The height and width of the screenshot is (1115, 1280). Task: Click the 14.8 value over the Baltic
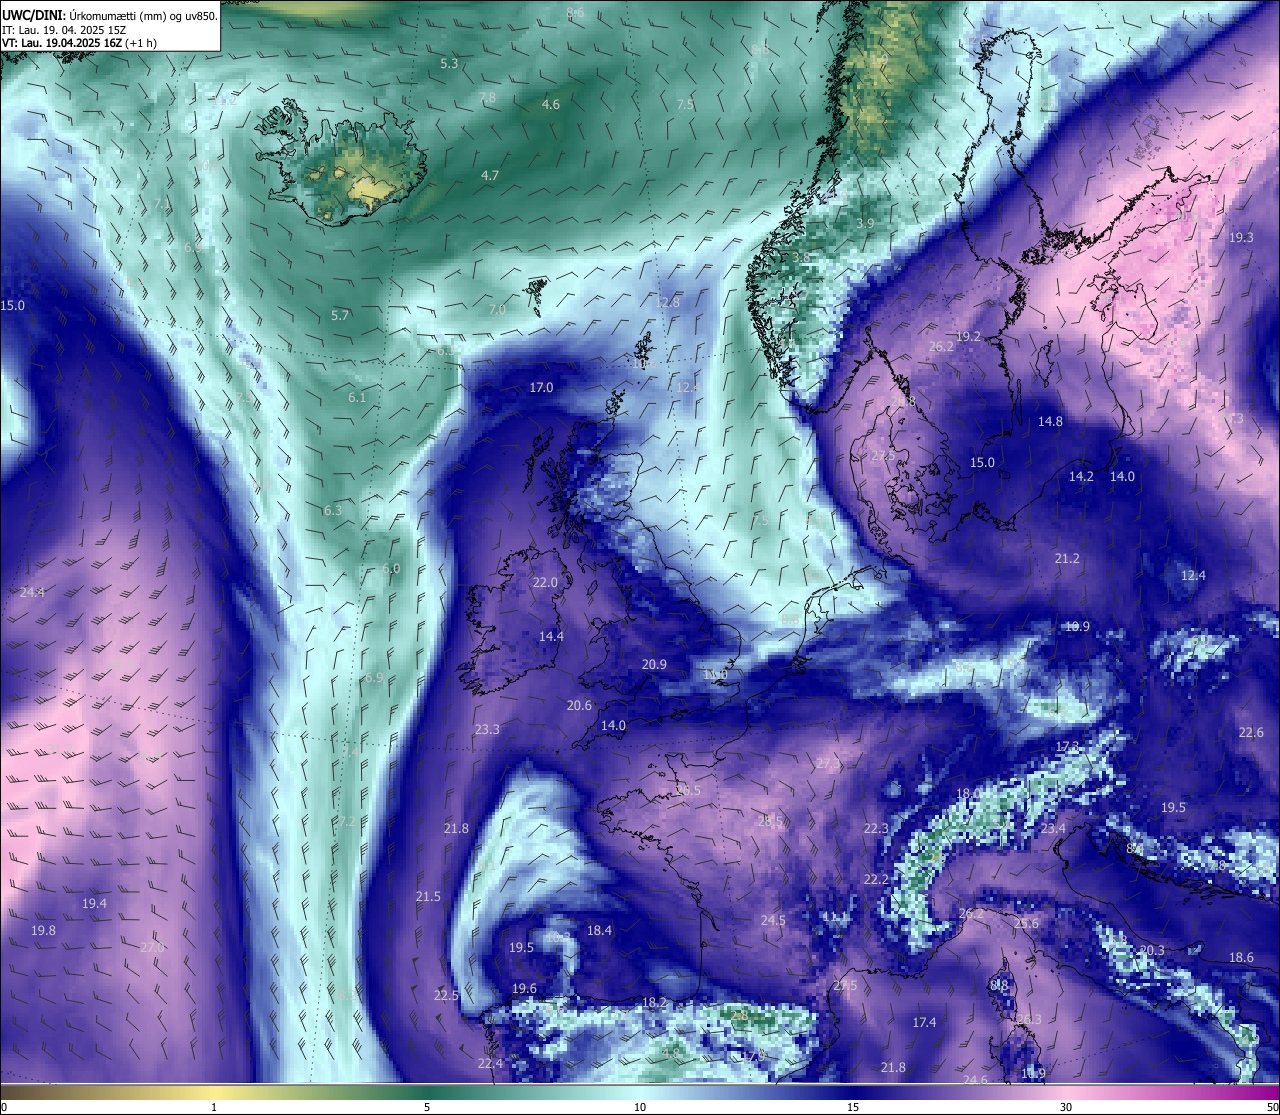(x=1050, y=422)
